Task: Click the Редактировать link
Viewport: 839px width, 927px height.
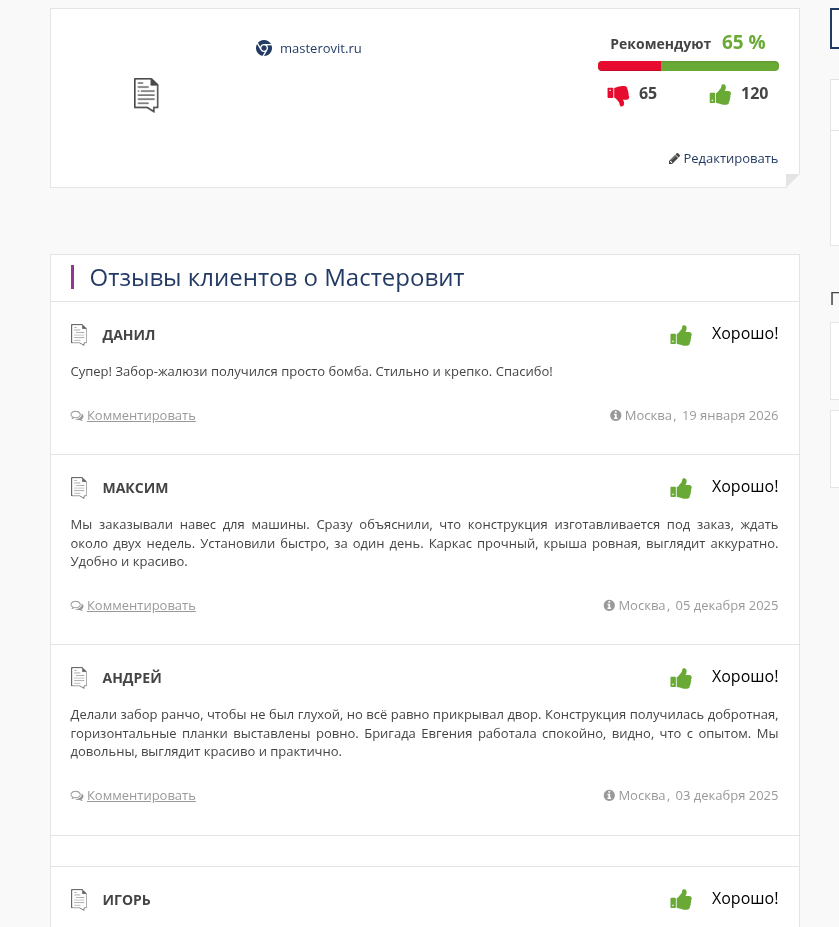Action: 730,158
